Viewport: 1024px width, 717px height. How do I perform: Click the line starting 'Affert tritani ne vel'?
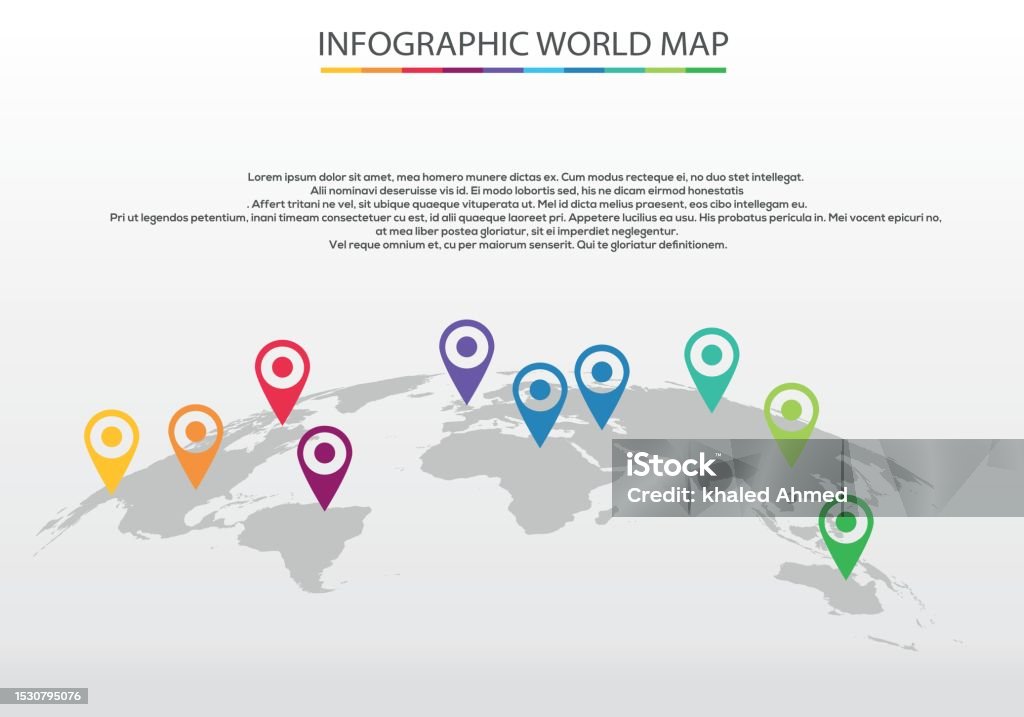coord(527,204)
